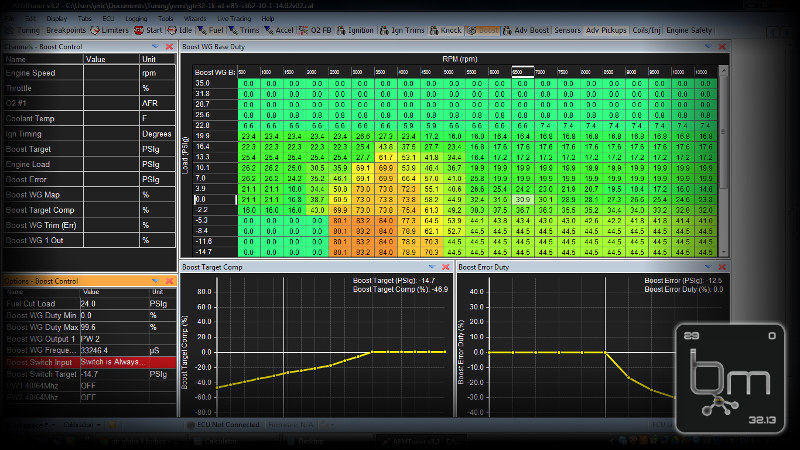Open the Adv Boost tab icon

[508, 31]
